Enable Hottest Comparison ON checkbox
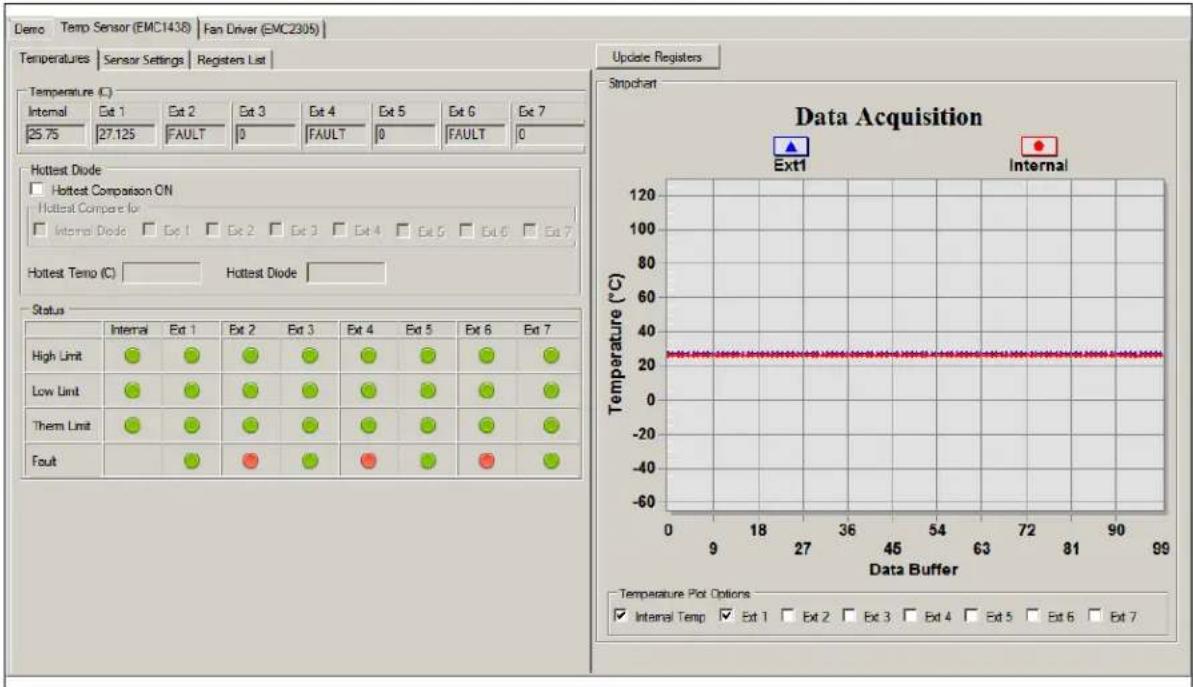Viewport: 1193px width, 687px height. (37, 189)
